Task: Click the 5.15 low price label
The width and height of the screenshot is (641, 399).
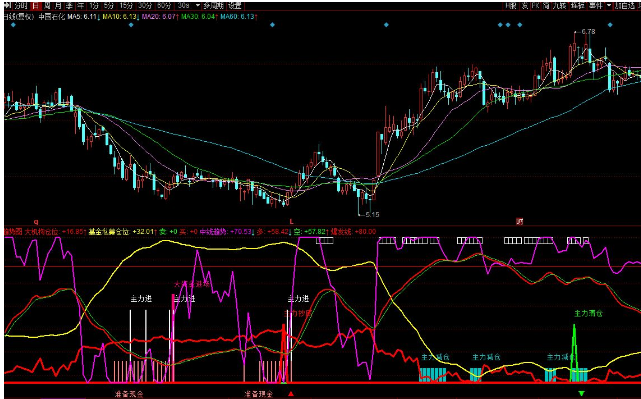Action: tap(372, 214)
